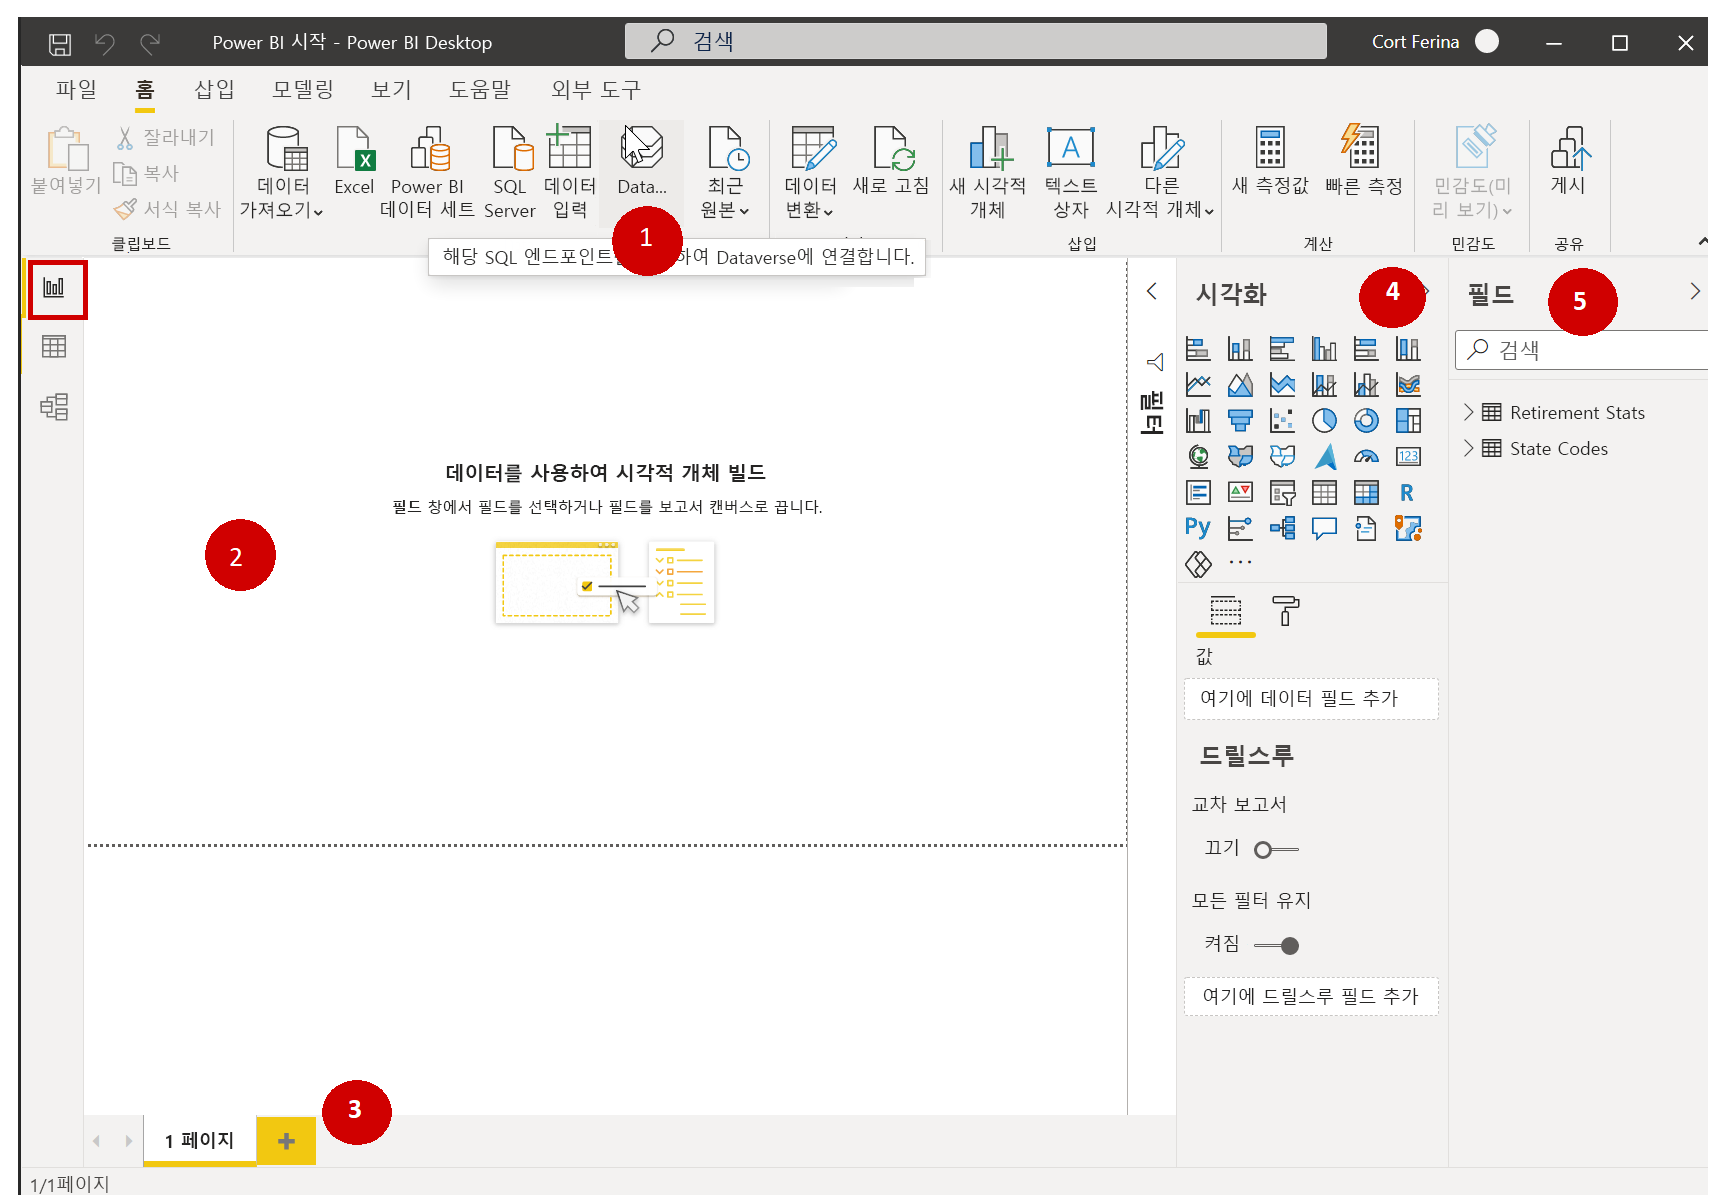Switch to Data view icon in sidebar
This screenshot has width=1720, height=1203.
coord(54,347)
